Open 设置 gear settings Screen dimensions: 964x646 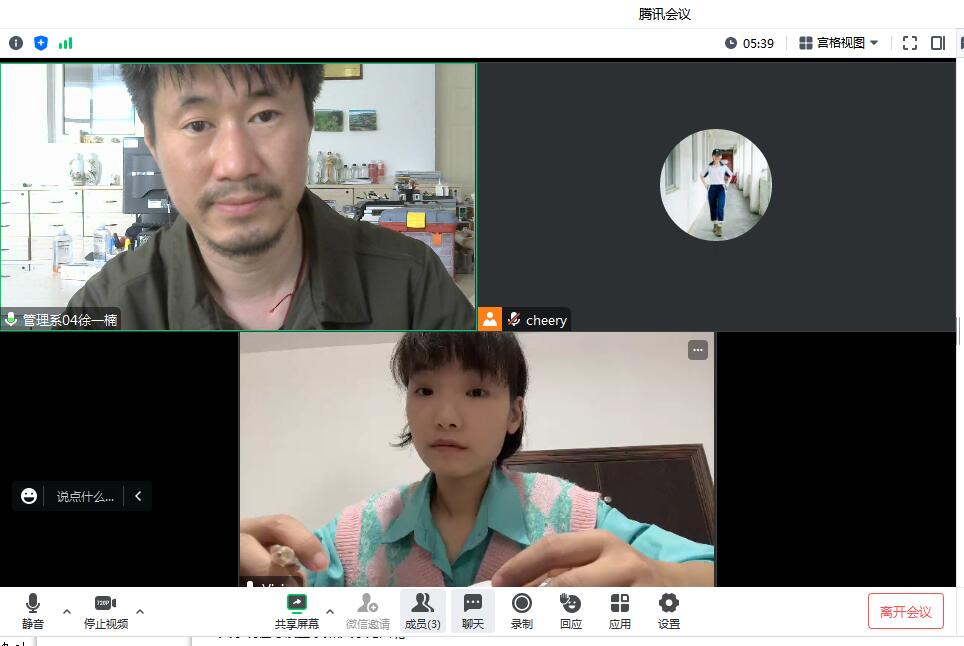tap(669, 610)
